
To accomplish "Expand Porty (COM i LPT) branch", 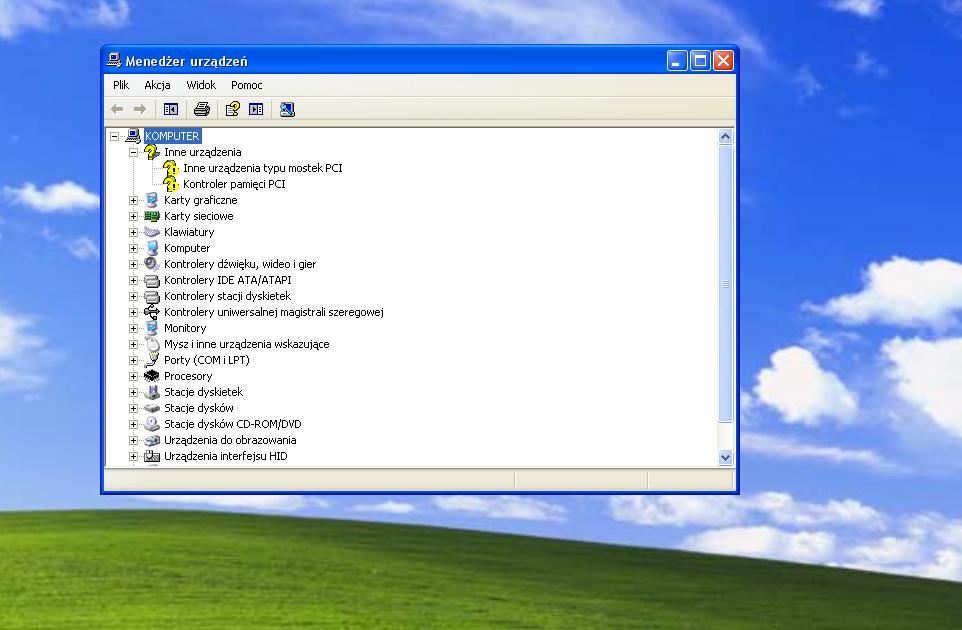I will (x=133, y=360).
